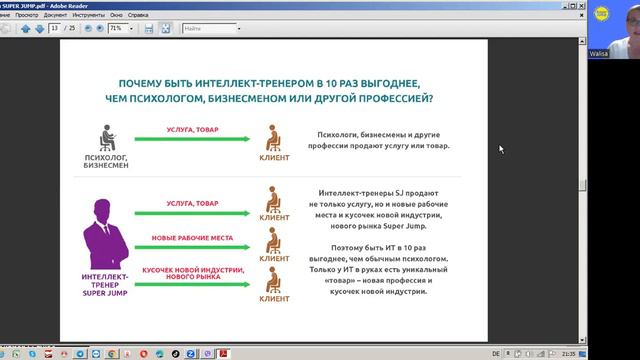This screenshot has height=360, width=640.
Task: Click the Find search box
Action: (209, 29)
